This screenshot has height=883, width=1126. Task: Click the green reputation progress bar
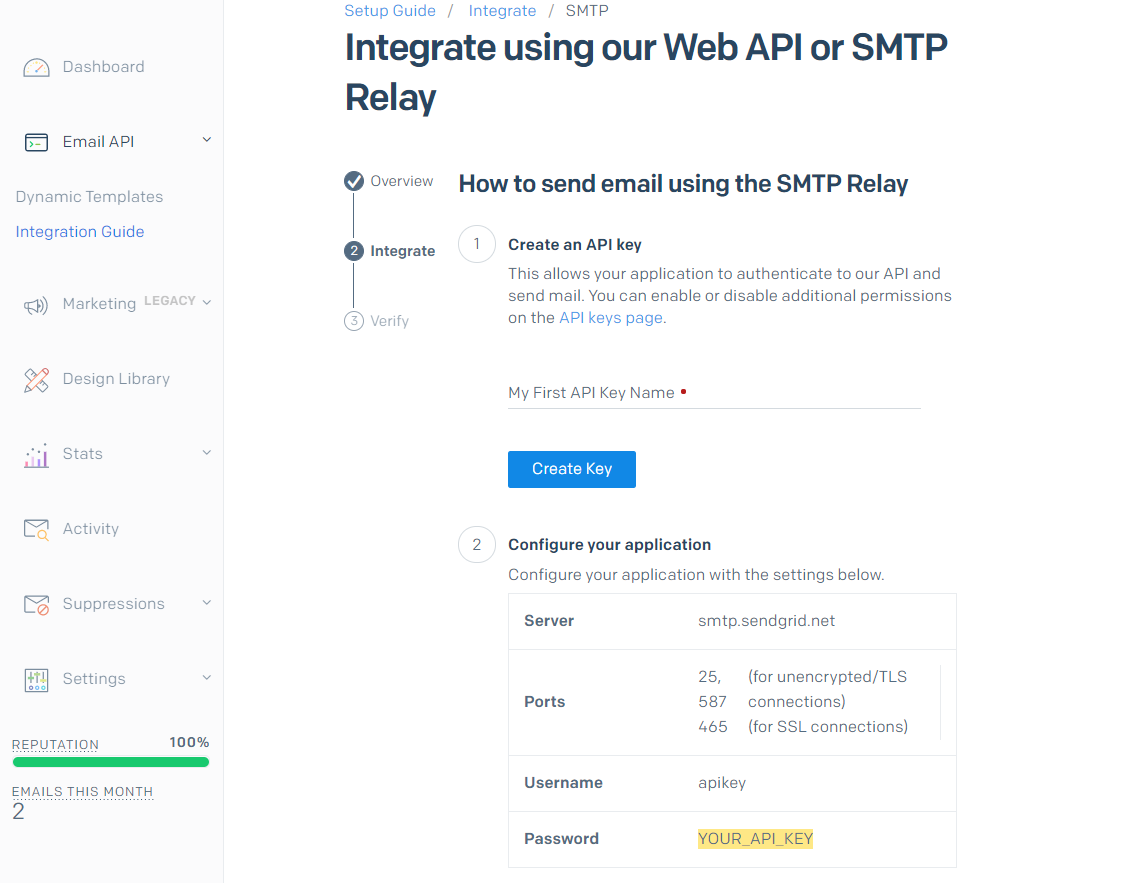(x=111, y=762)
